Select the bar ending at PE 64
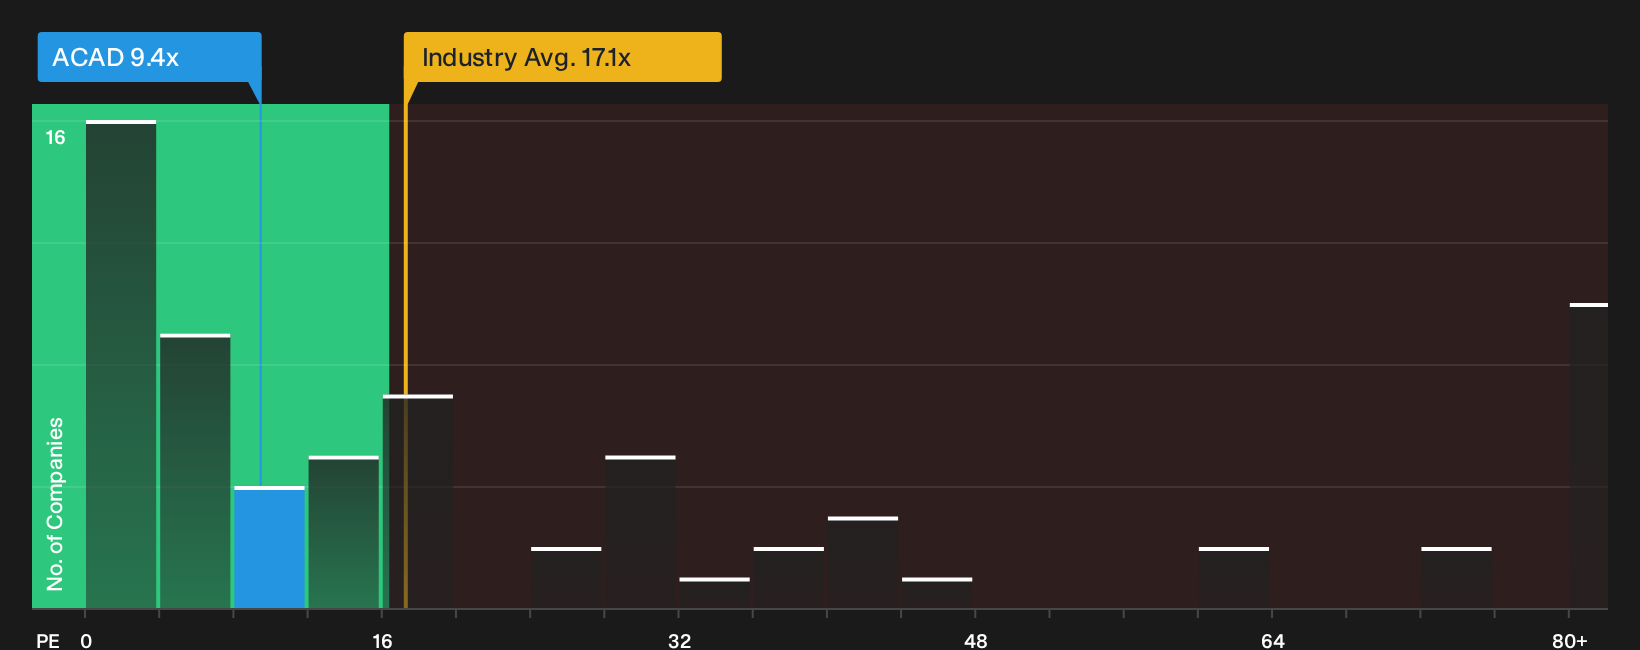The image size is (1640, 650). coord(1234,578)
